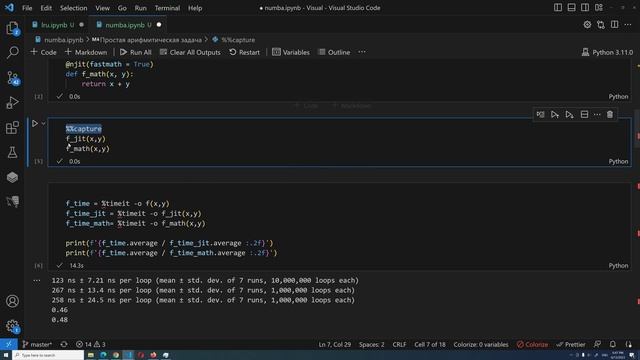Toggle secondary side bar layout icon
640x360 pixels.
coord(585,8)
